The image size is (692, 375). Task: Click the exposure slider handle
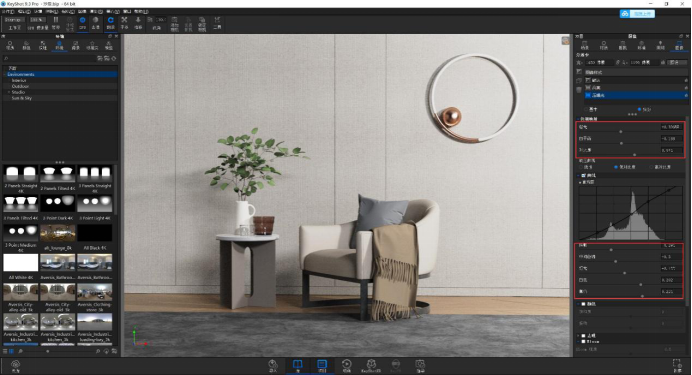point(621,131)
